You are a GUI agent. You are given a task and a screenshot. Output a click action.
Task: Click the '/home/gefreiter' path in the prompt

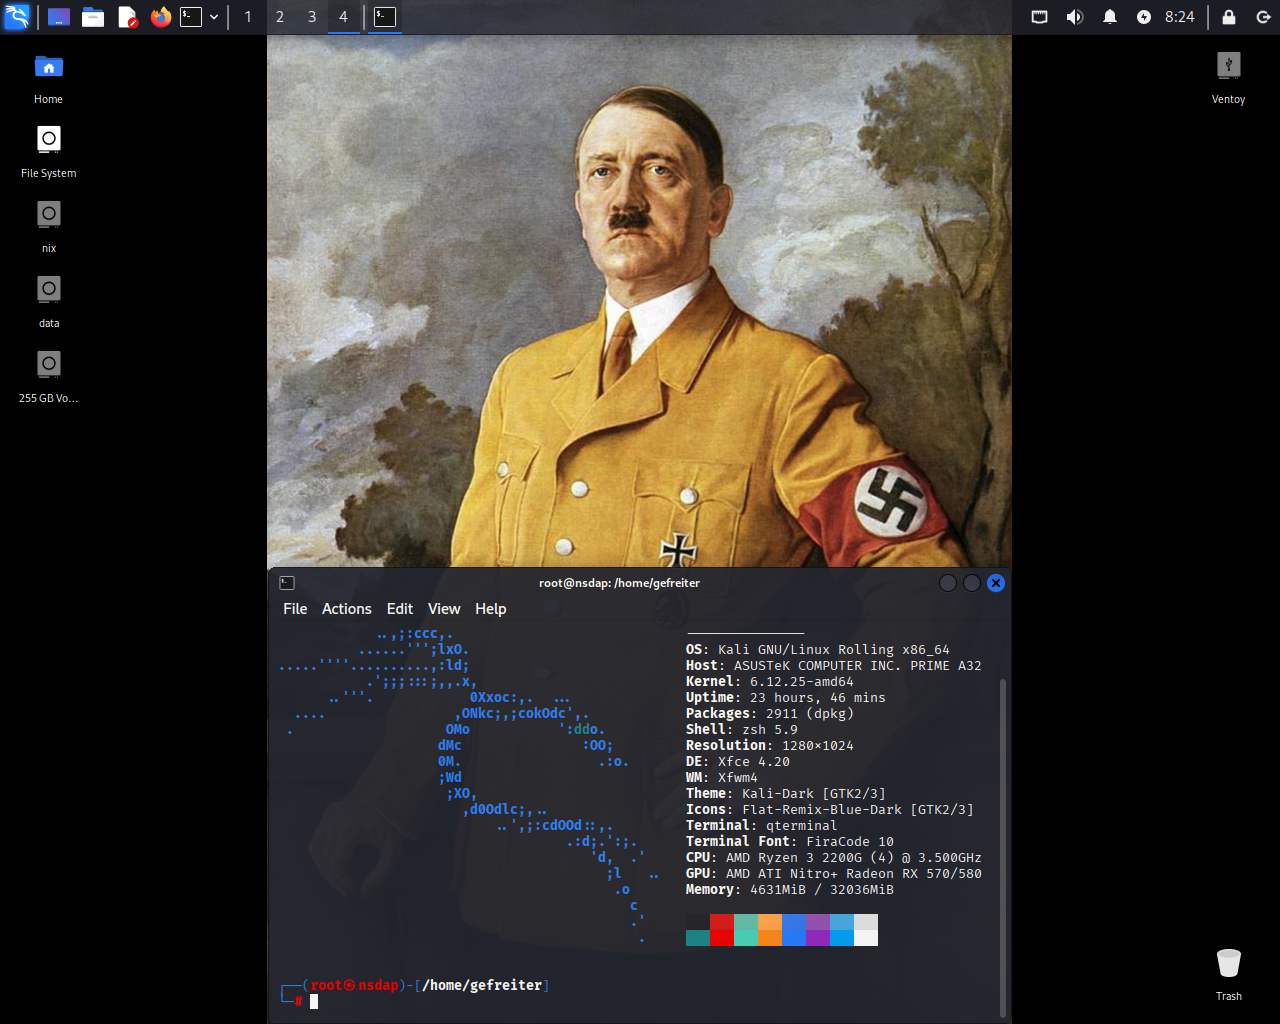482,986
